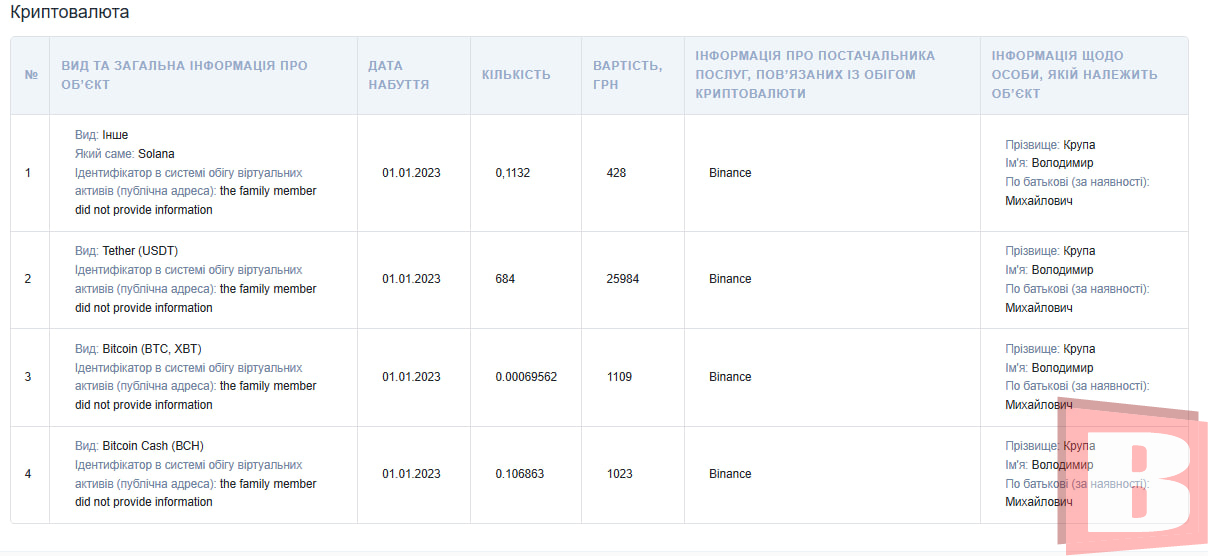
Task: Click the value 1109 in the Bitcoin row
Action: [x=620, y=377]
